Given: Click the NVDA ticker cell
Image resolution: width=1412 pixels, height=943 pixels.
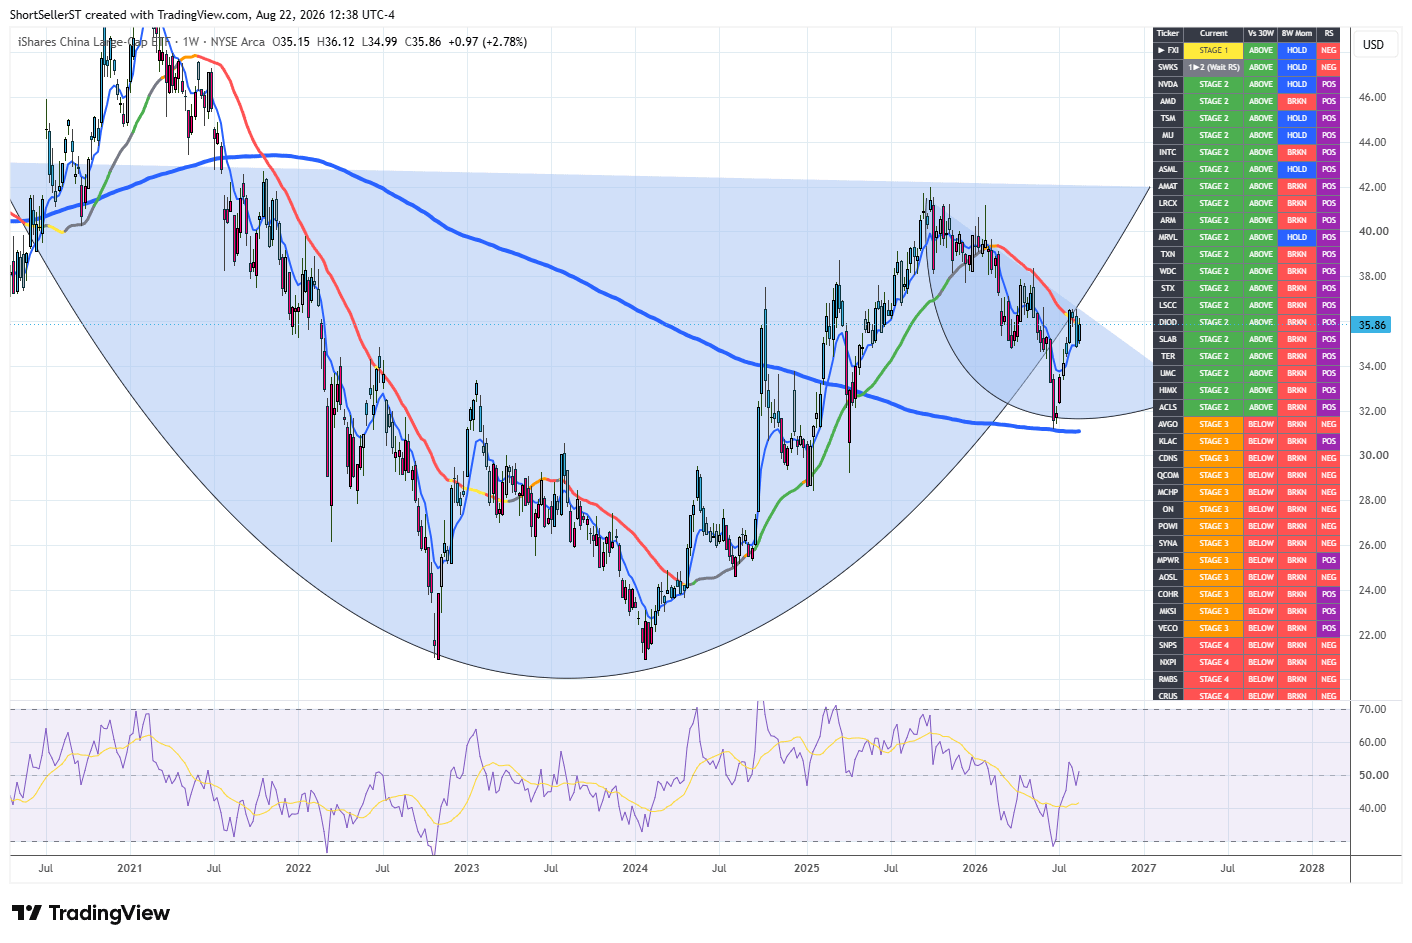Looking at the screenshot, I should click(x=1168, y=84).
